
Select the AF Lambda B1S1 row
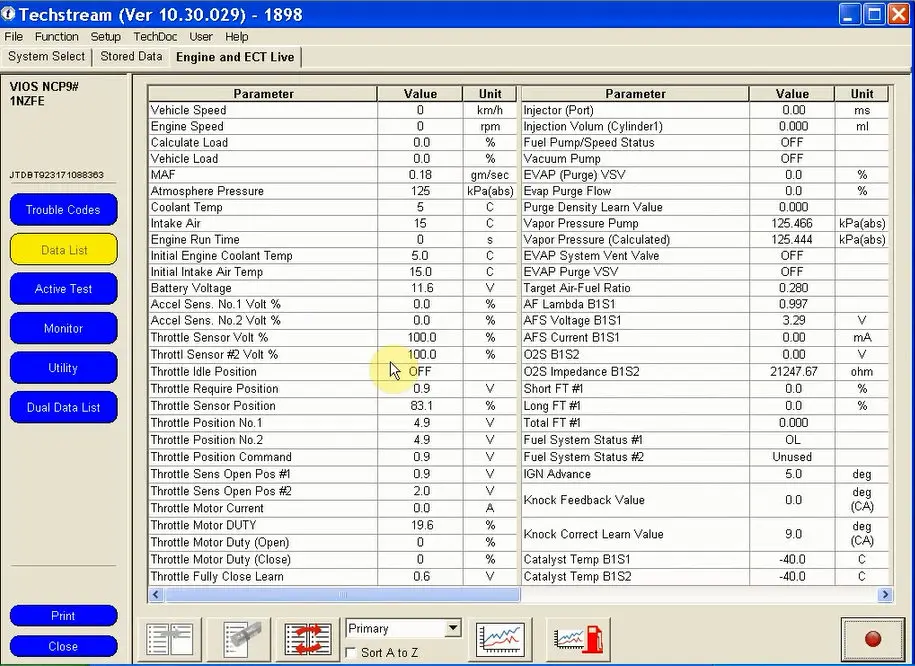click(x=705, y=304)
